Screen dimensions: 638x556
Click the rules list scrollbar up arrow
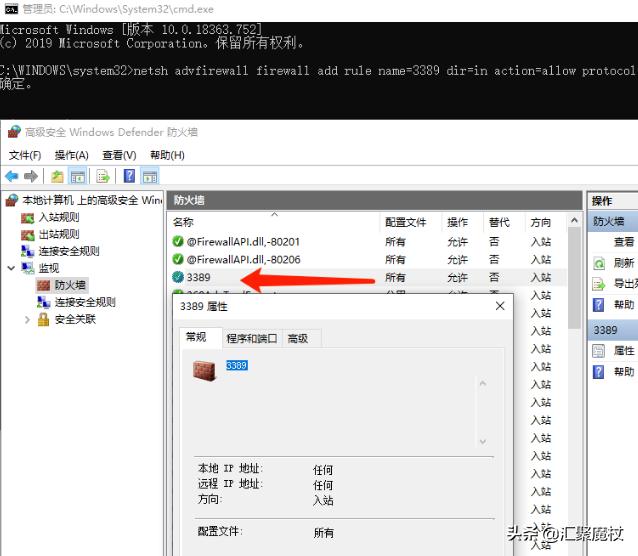pos(574,221)
